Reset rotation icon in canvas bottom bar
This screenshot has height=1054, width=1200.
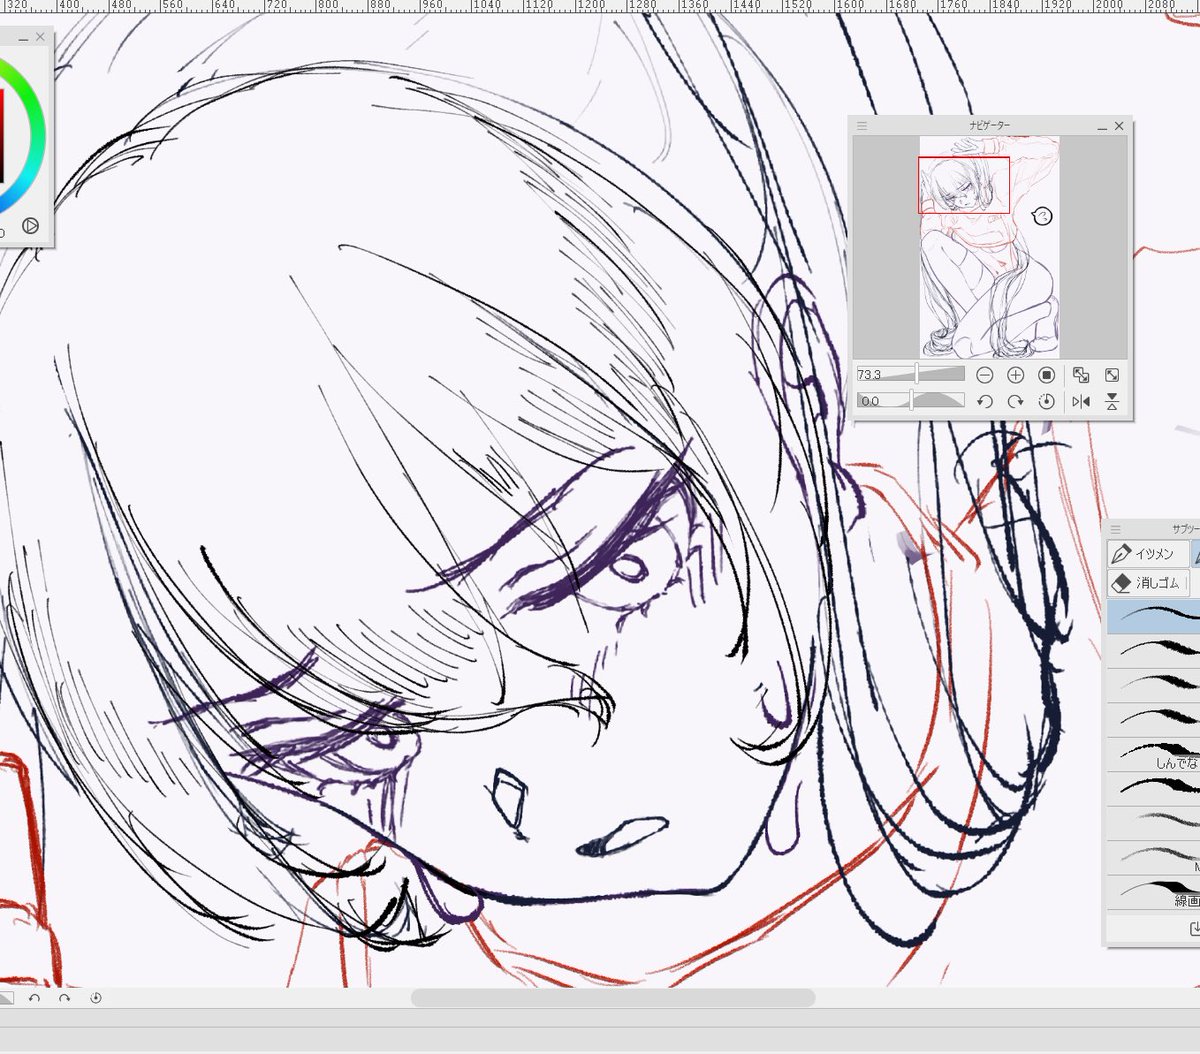(x=96, y=998)
